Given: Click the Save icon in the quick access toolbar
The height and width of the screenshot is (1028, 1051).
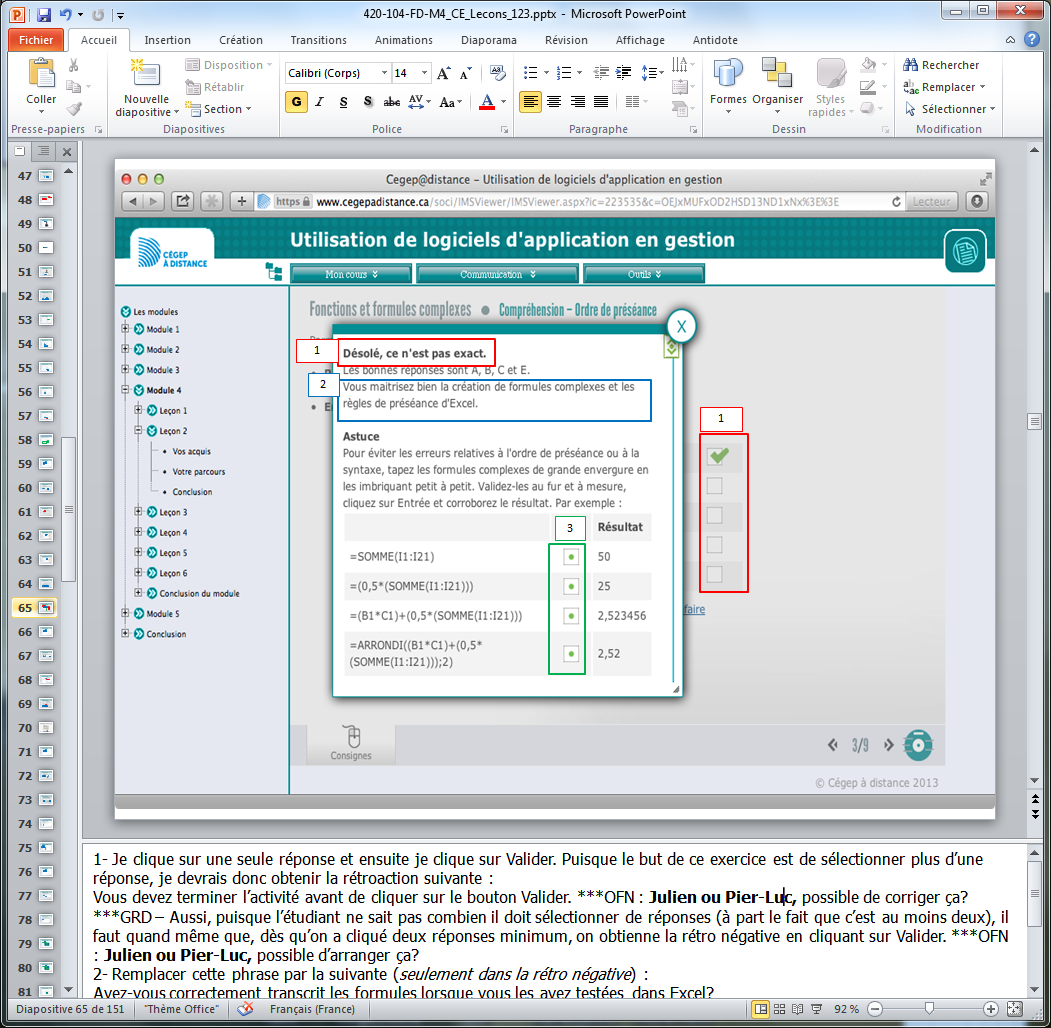Looking at the screenshot, I should click(x=44, y=15).
